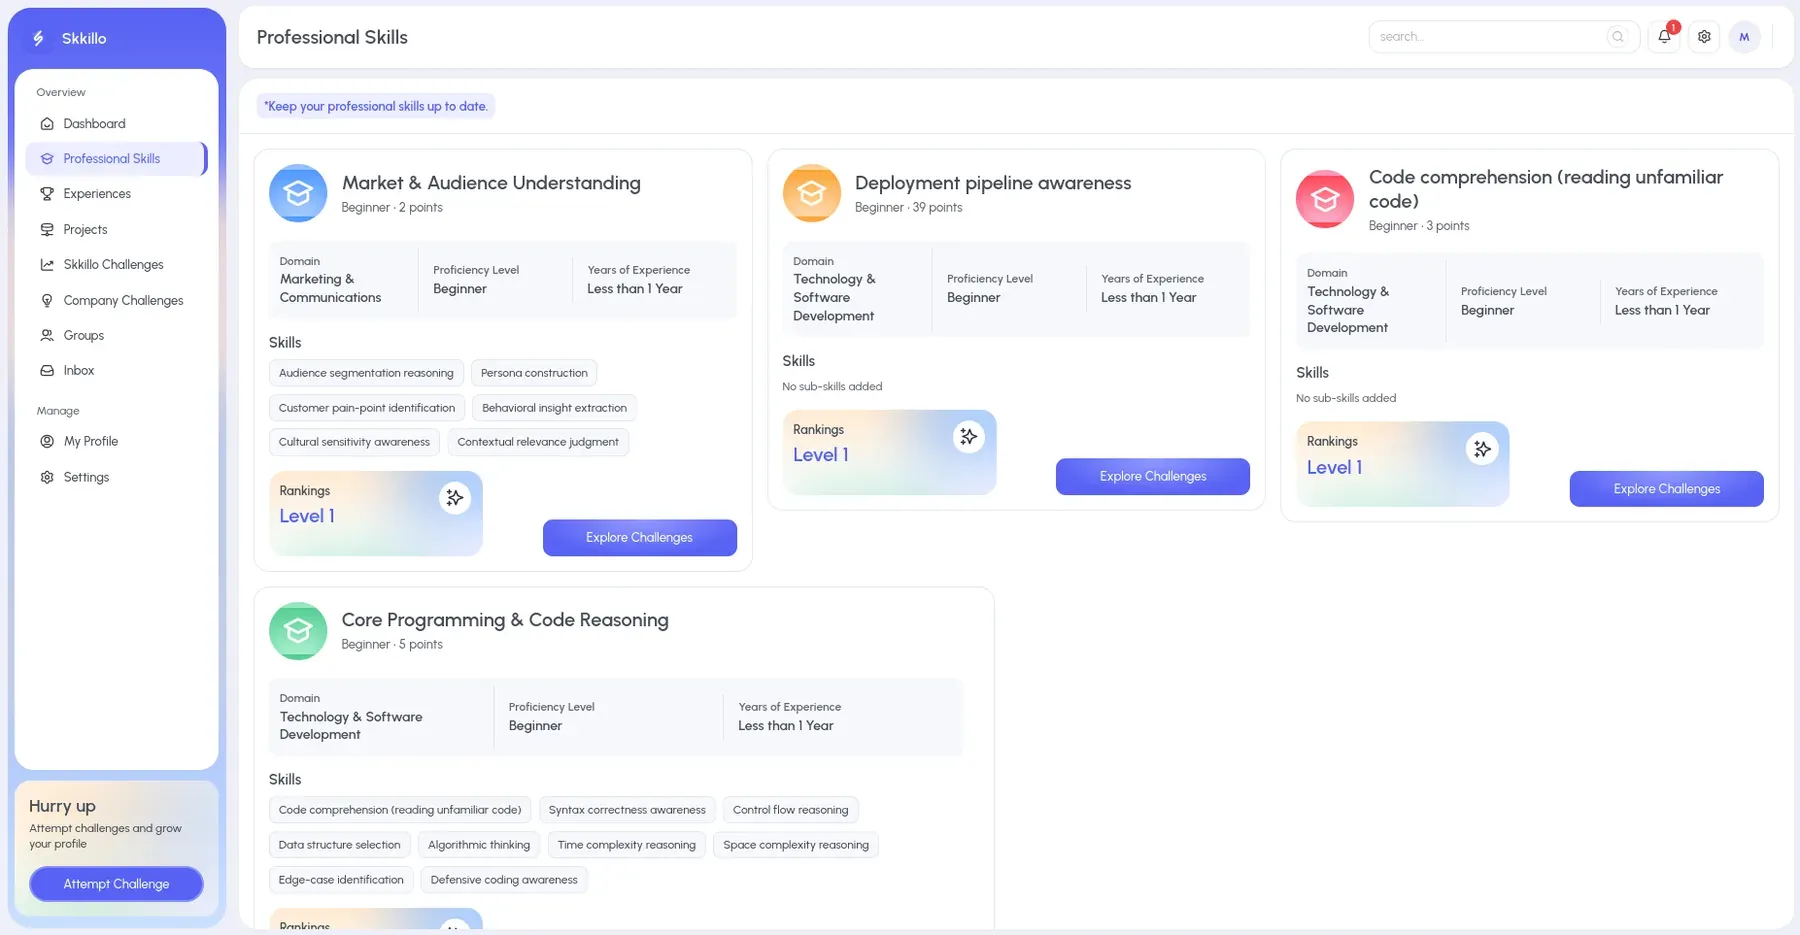
Task: Select the Syntax correctness awareness tag
Action: tap(627, 810)
